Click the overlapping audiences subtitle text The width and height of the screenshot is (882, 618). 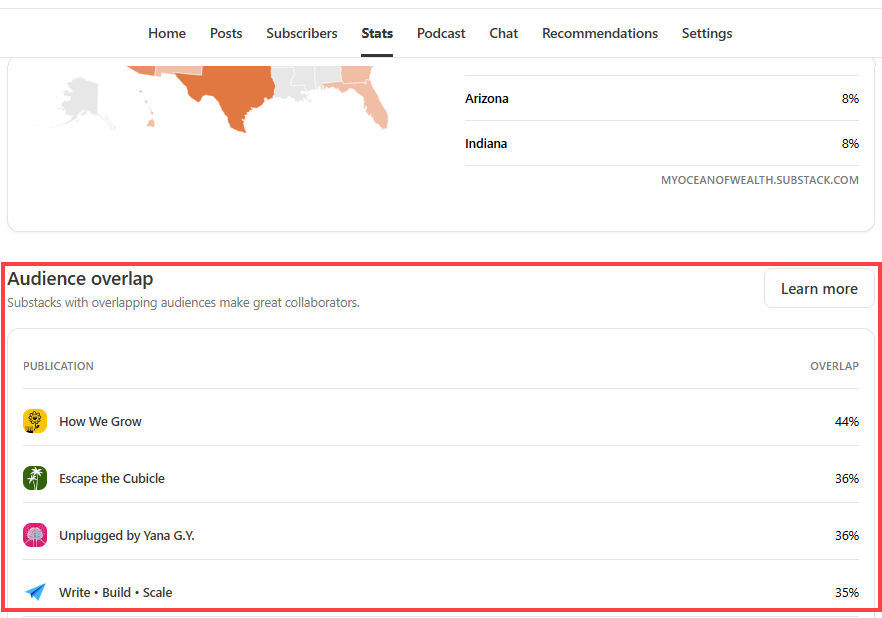pos(183,303)
